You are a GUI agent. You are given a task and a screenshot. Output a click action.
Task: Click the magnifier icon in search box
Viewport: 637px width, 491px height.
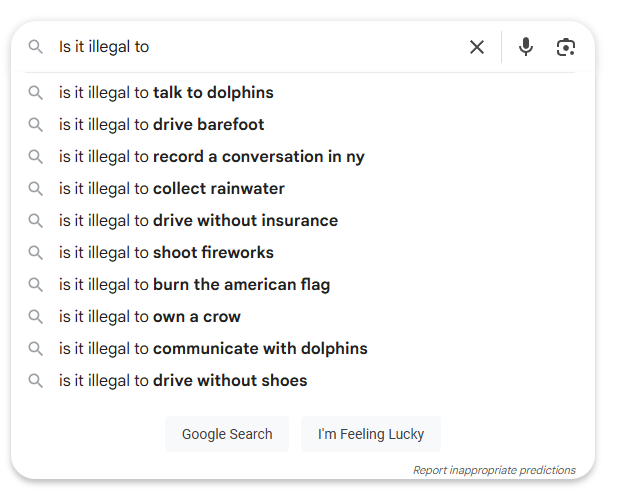pos(35,47)
